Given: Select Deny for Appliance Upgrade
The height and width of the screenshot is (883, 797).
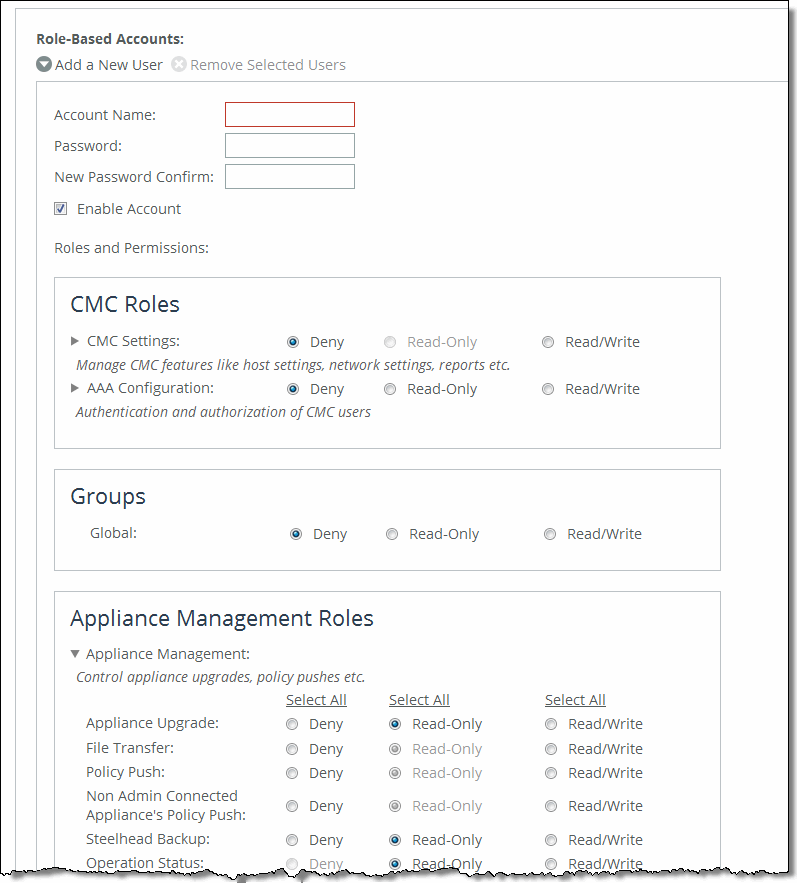Looking at the screenshot, I should (x=291, y=723).
